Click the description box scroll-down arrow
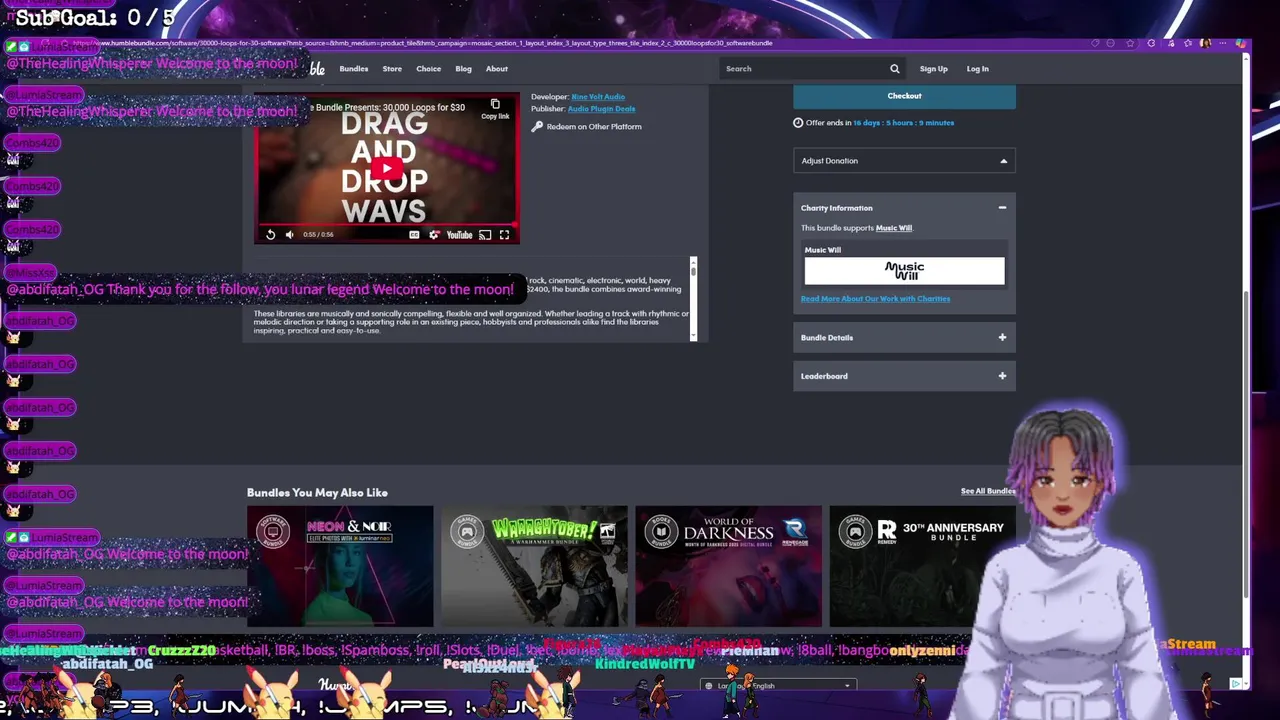 693,336
